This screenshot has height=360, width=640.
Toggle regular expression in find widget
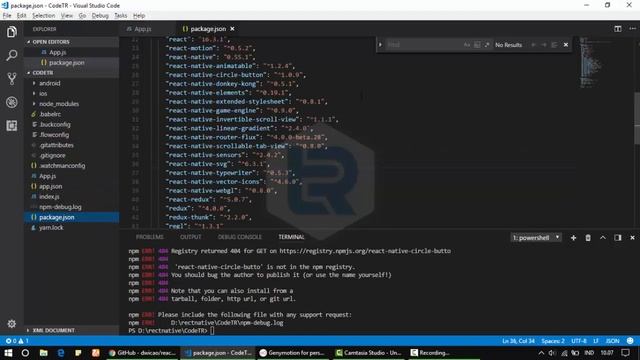tap(487, 44)
